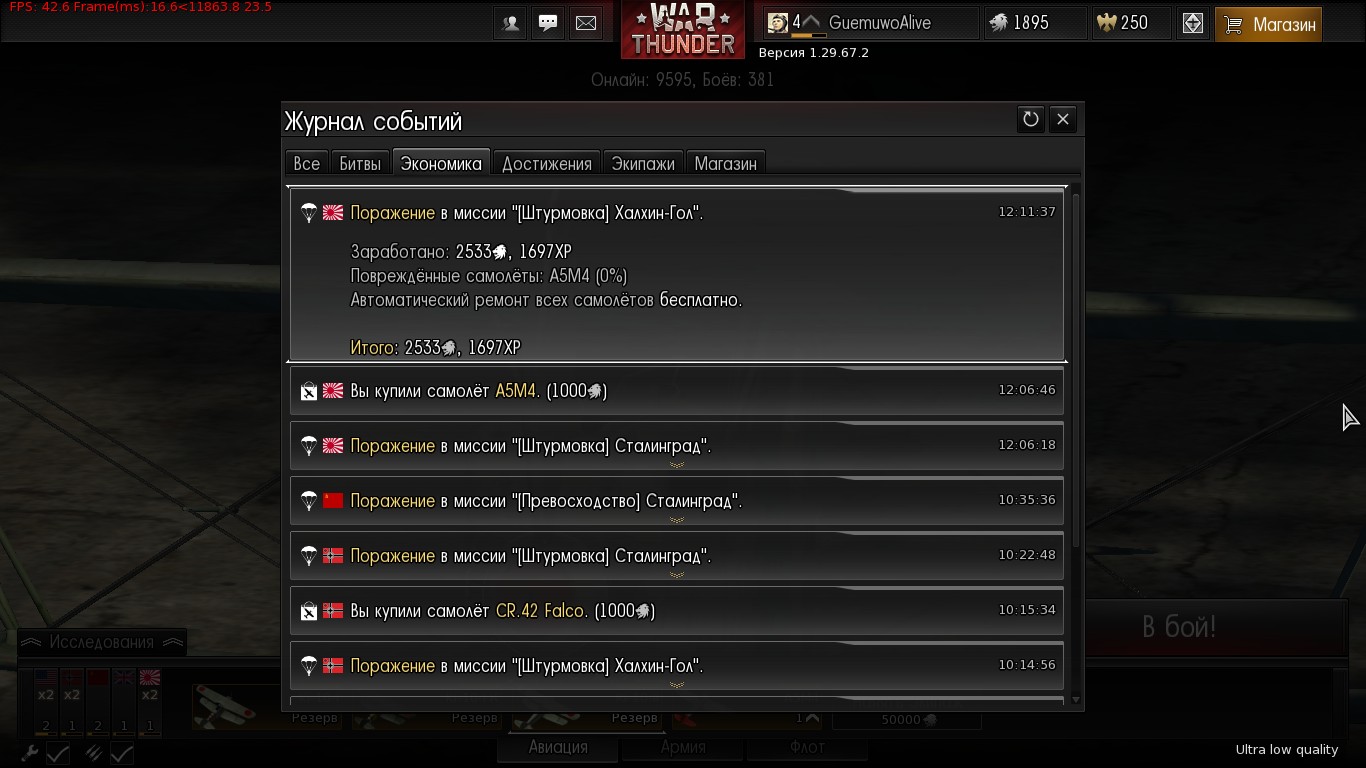The width and height of the screenshot is (1366, 768).
Task: Click the refresh icon in event log header
Action: tap(1031, 119)
